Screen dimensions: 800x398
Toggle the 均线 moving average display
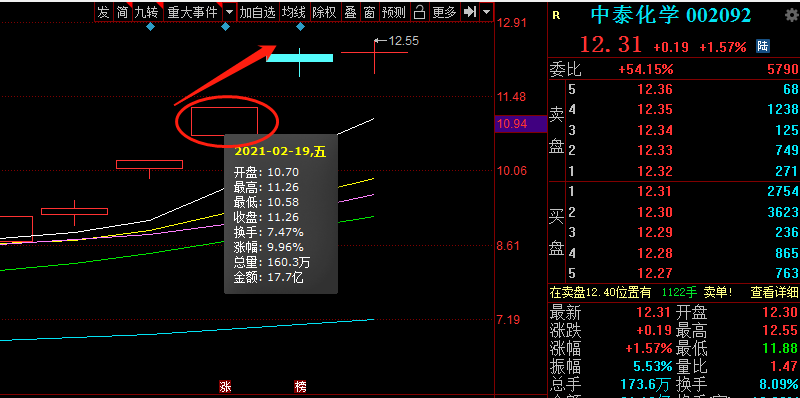click(294, 12)
